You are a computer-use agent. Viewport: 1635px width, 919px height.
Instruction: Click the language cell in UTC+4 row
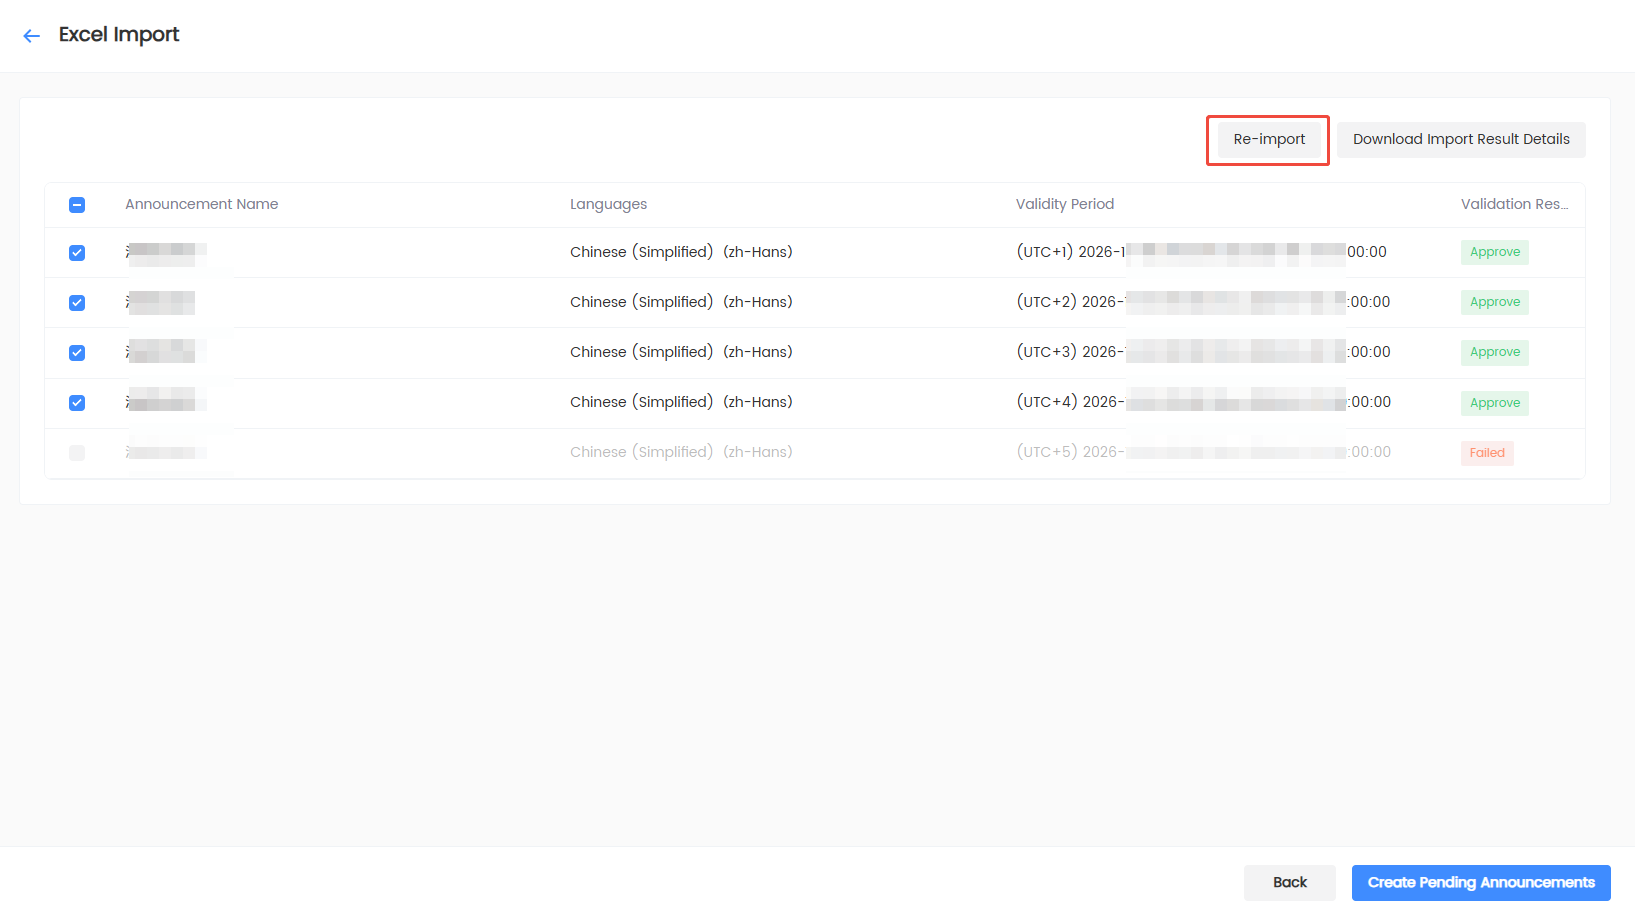click(681, 402)
